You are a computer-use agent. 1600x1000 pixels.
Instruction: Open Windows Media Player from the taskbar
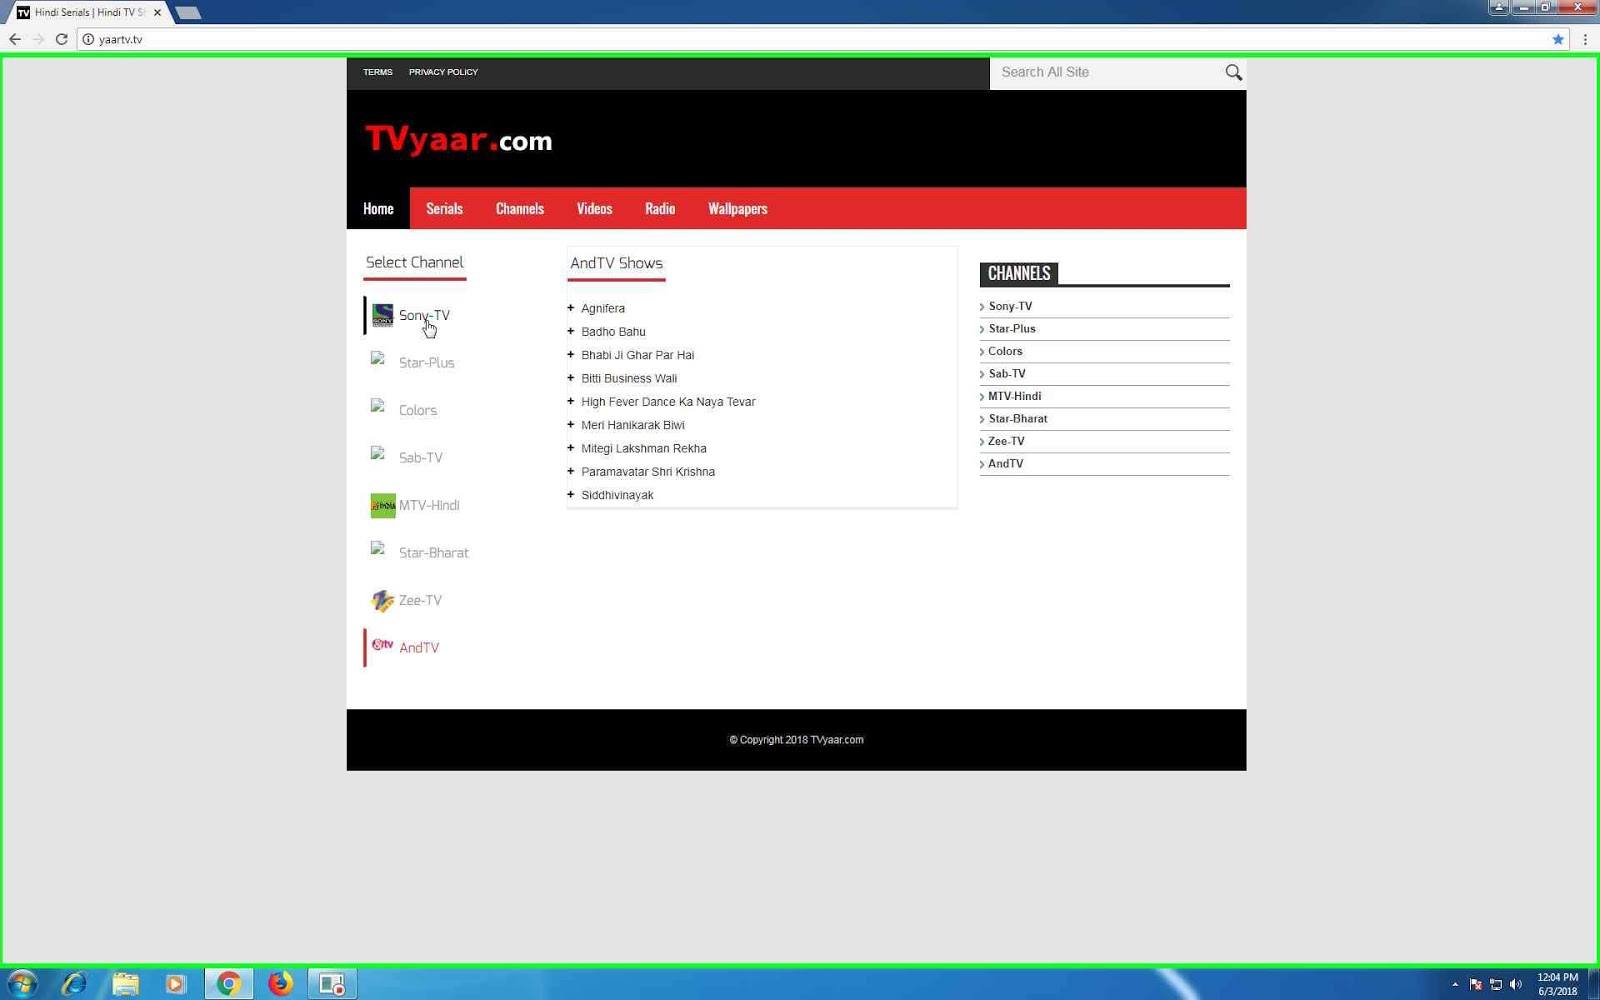pos(176,984)
